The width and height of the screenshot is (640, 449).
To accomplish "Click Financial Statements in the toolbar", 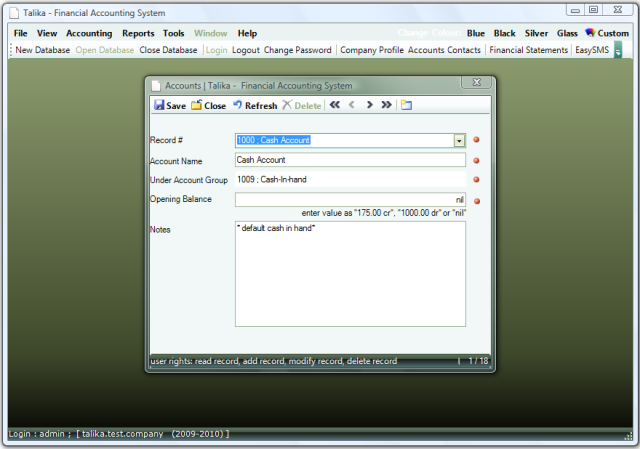I will [528, 49].
